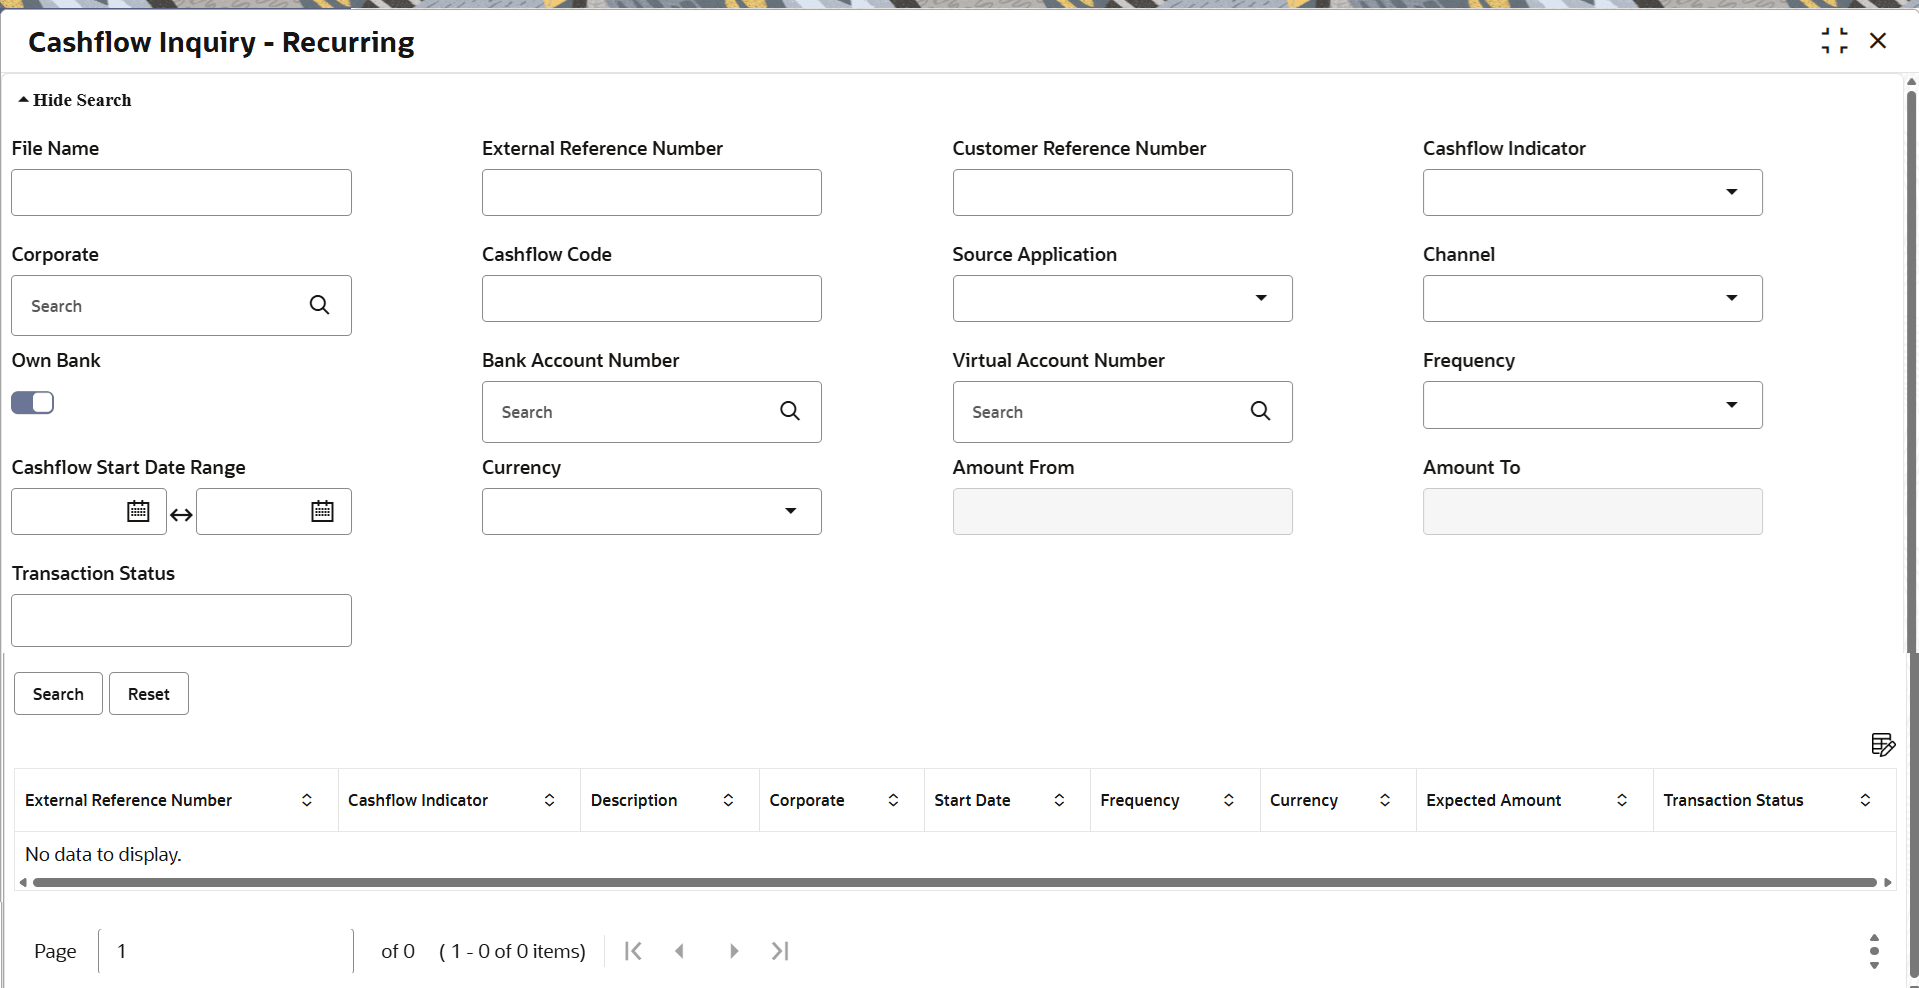Click the File Name input field
Image resolution: width=1919 pixels, height=988 pixels.
point(181,192)
